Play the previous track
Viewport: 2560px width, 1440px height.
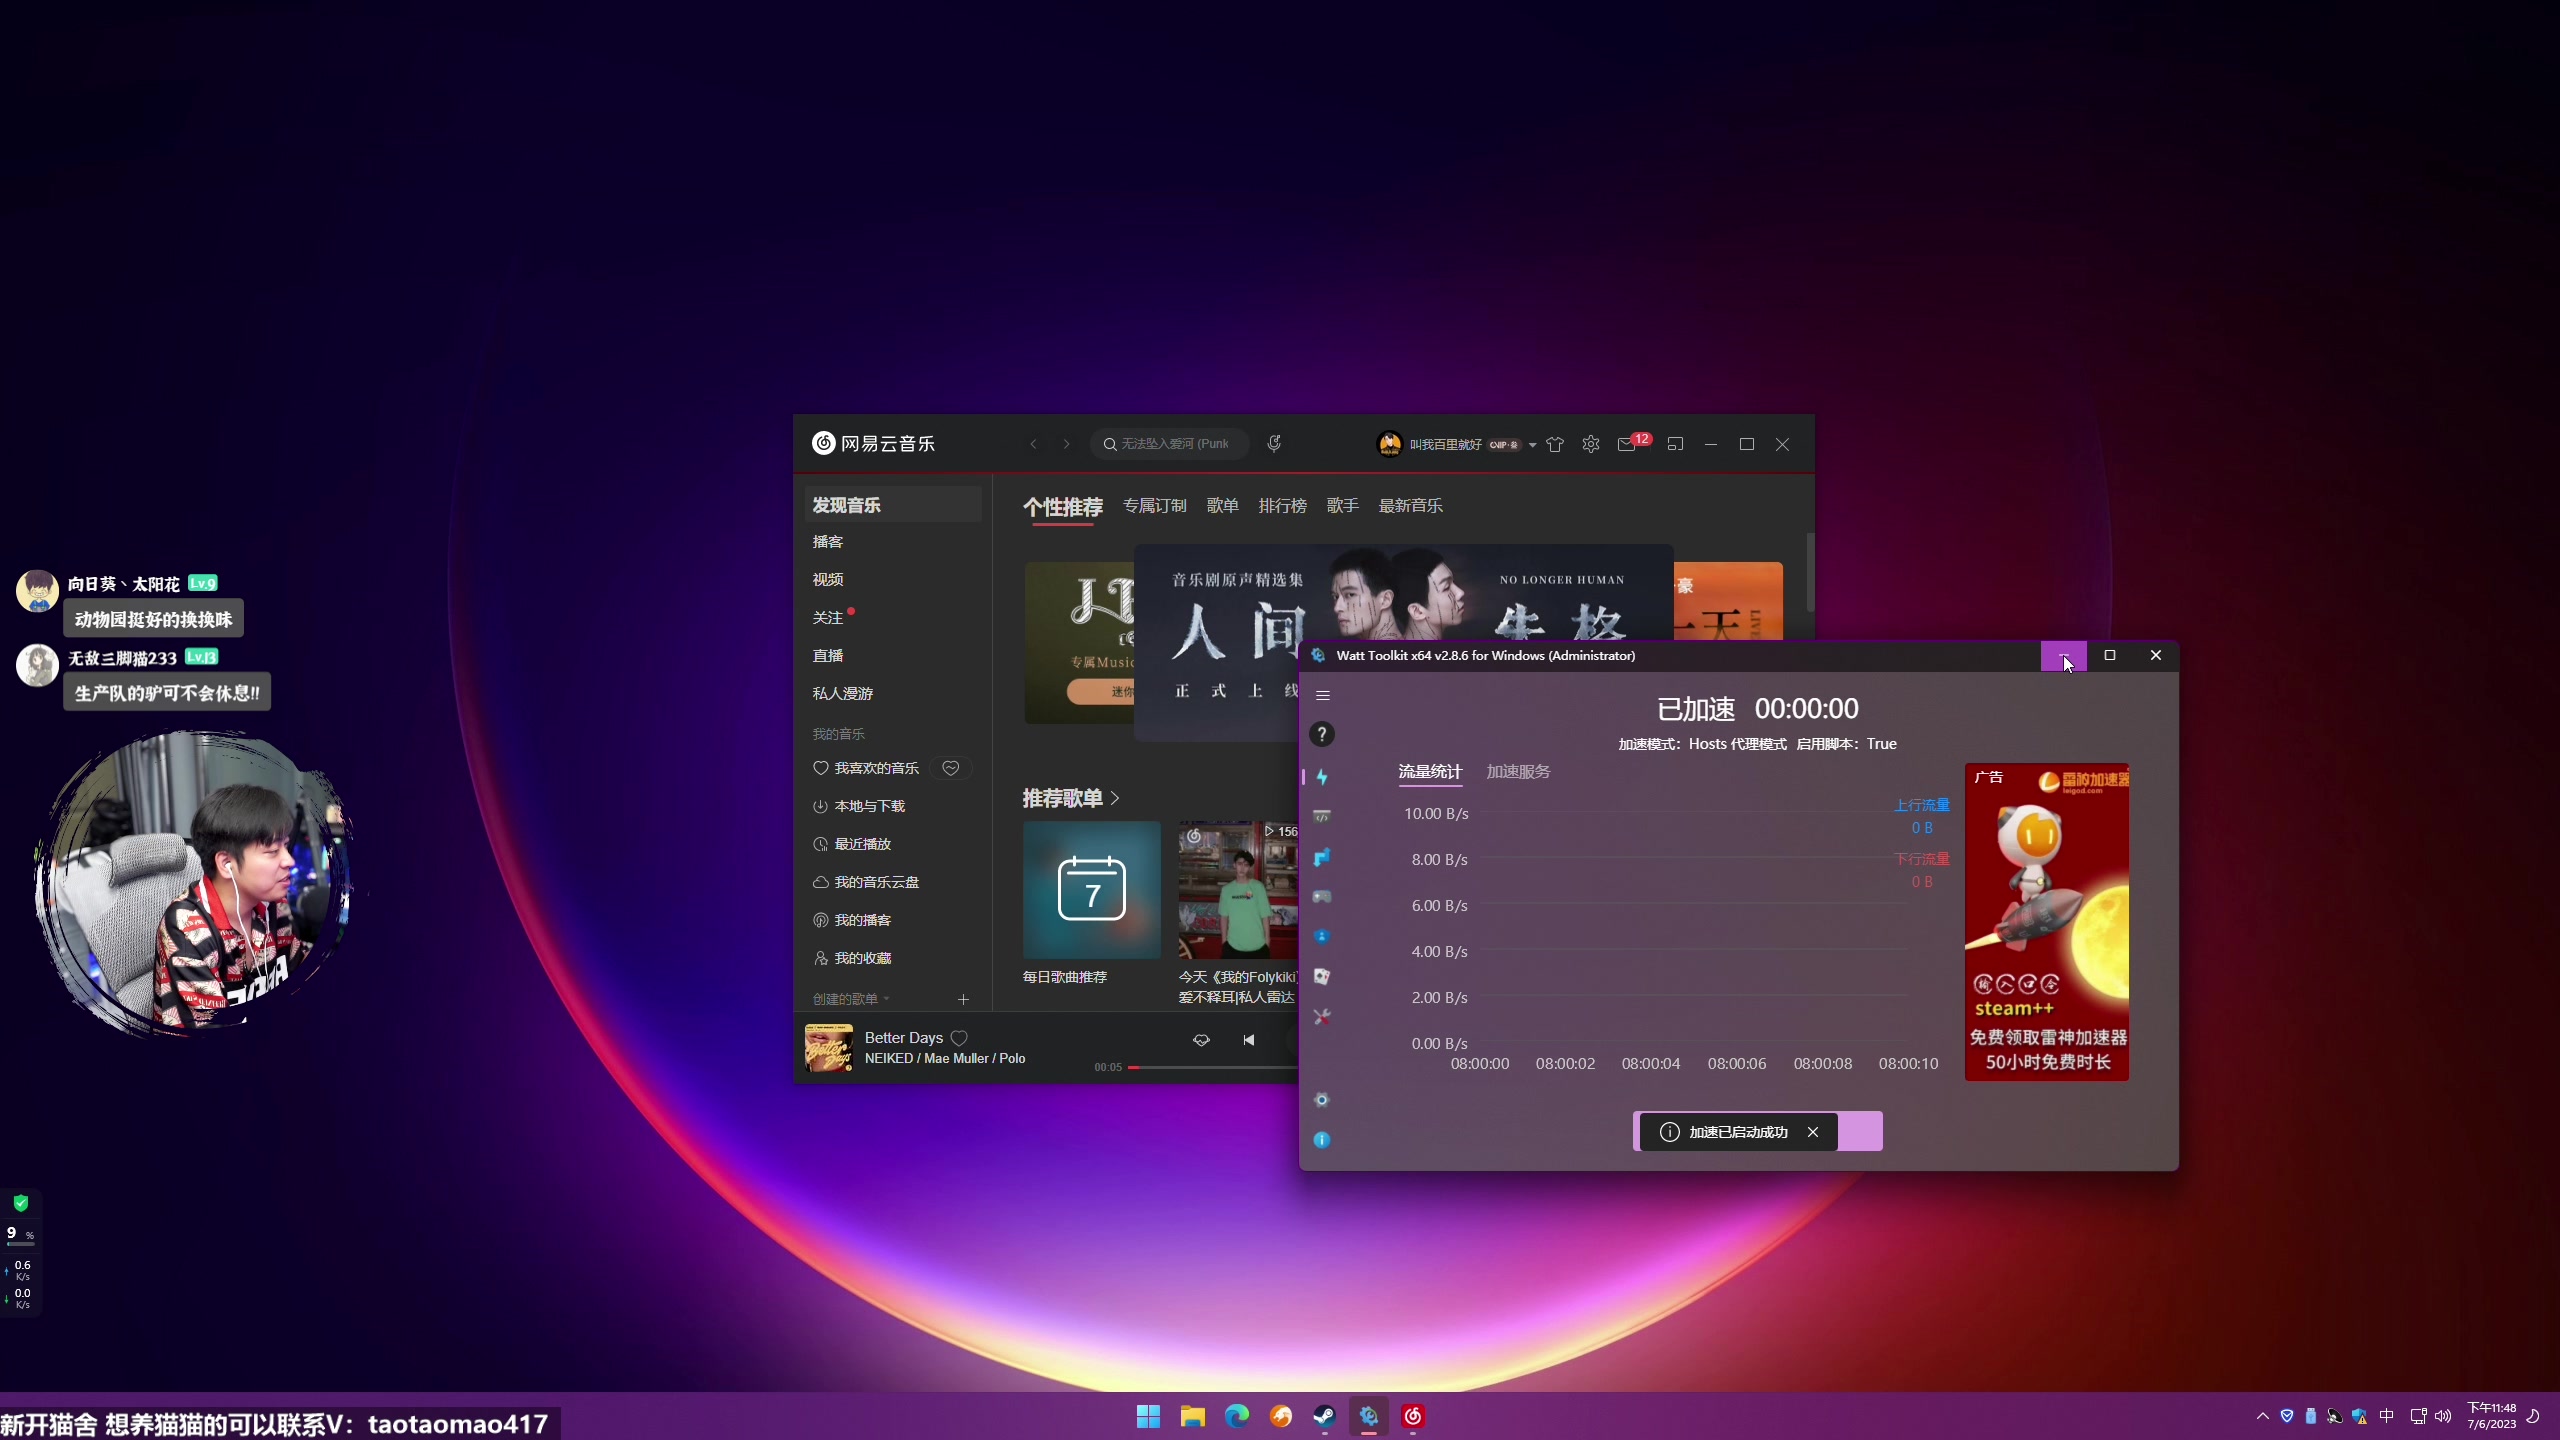(x=1249, y=1040)
